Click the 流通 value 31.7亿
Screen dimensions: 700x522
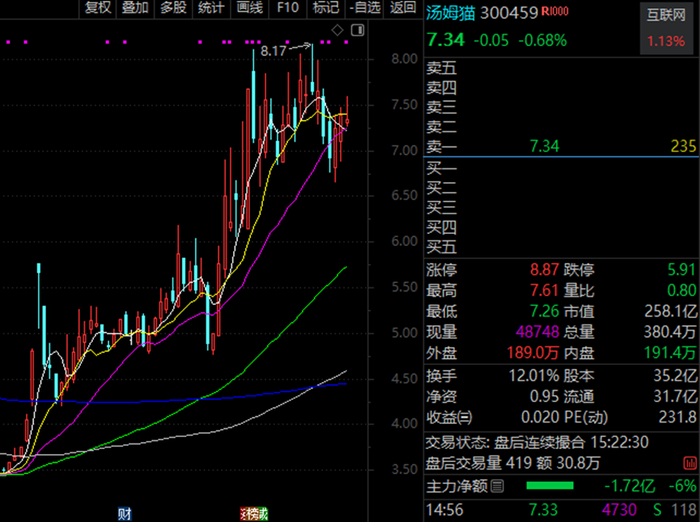coord(675,397)
